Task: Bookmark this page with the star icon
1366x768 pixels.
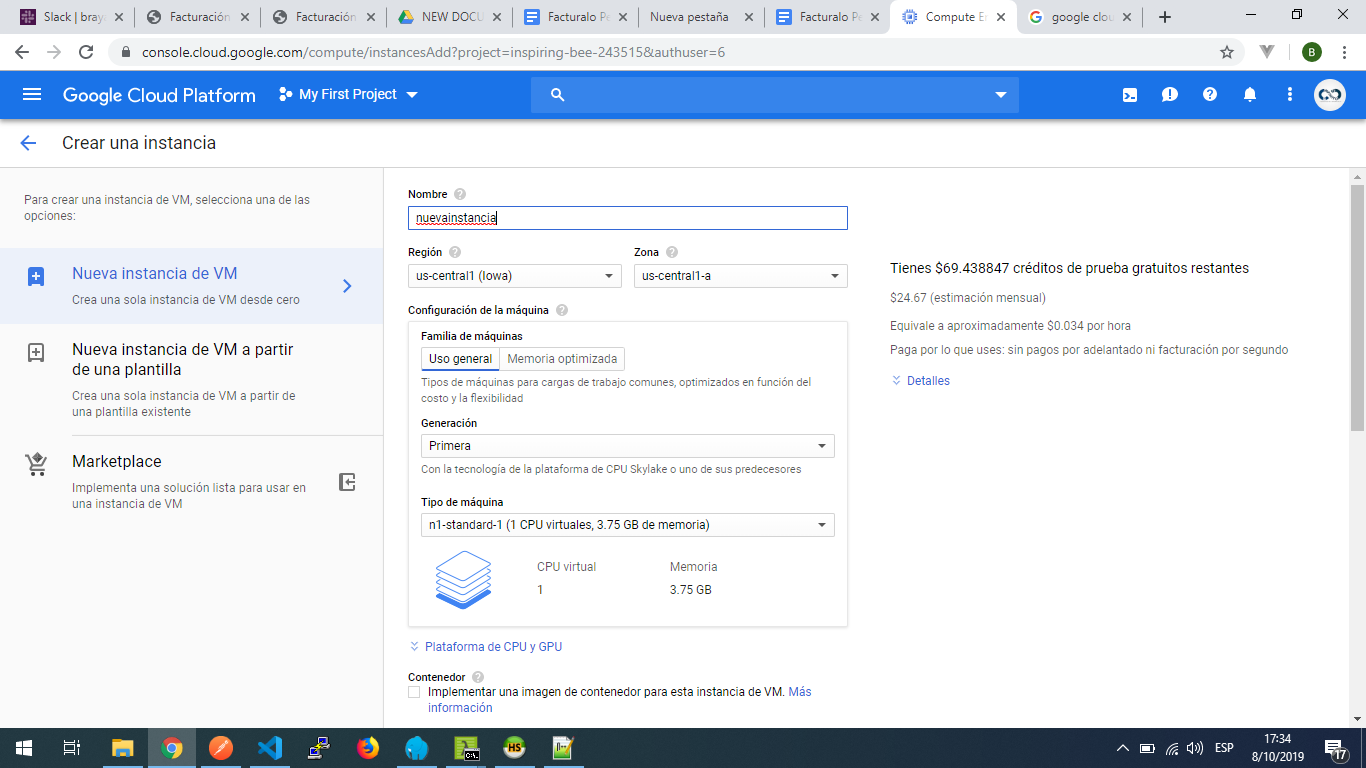Action: click(1227, 52)
